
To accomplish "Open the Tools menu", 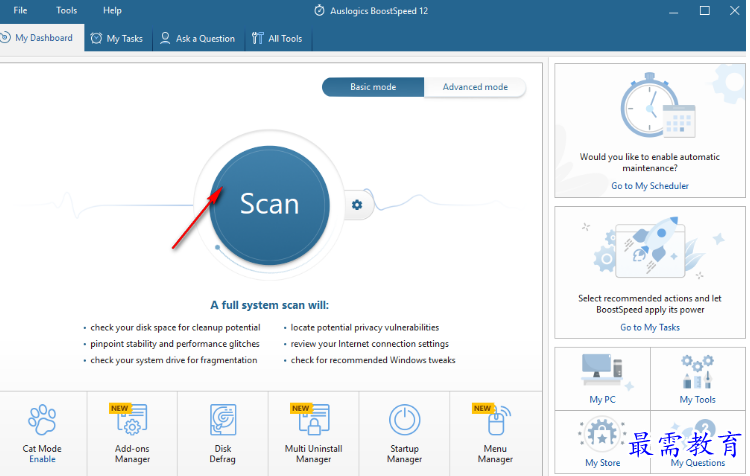I will pyautogui.click(x=66, y=11).
